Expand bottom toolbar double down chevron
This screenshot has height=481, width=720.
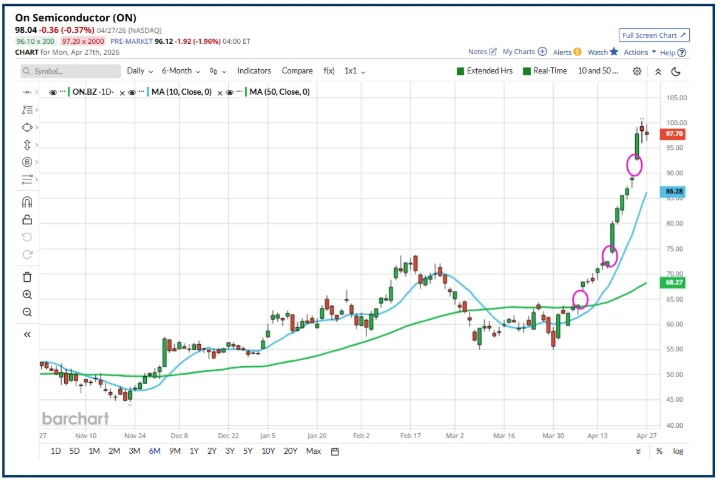(638, 452)
